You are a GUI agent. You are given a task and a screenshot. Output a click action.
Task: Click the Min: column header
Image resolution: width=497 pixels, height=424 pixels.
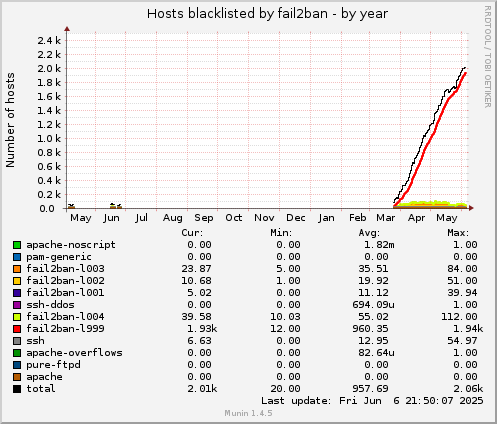click(281, 233)
